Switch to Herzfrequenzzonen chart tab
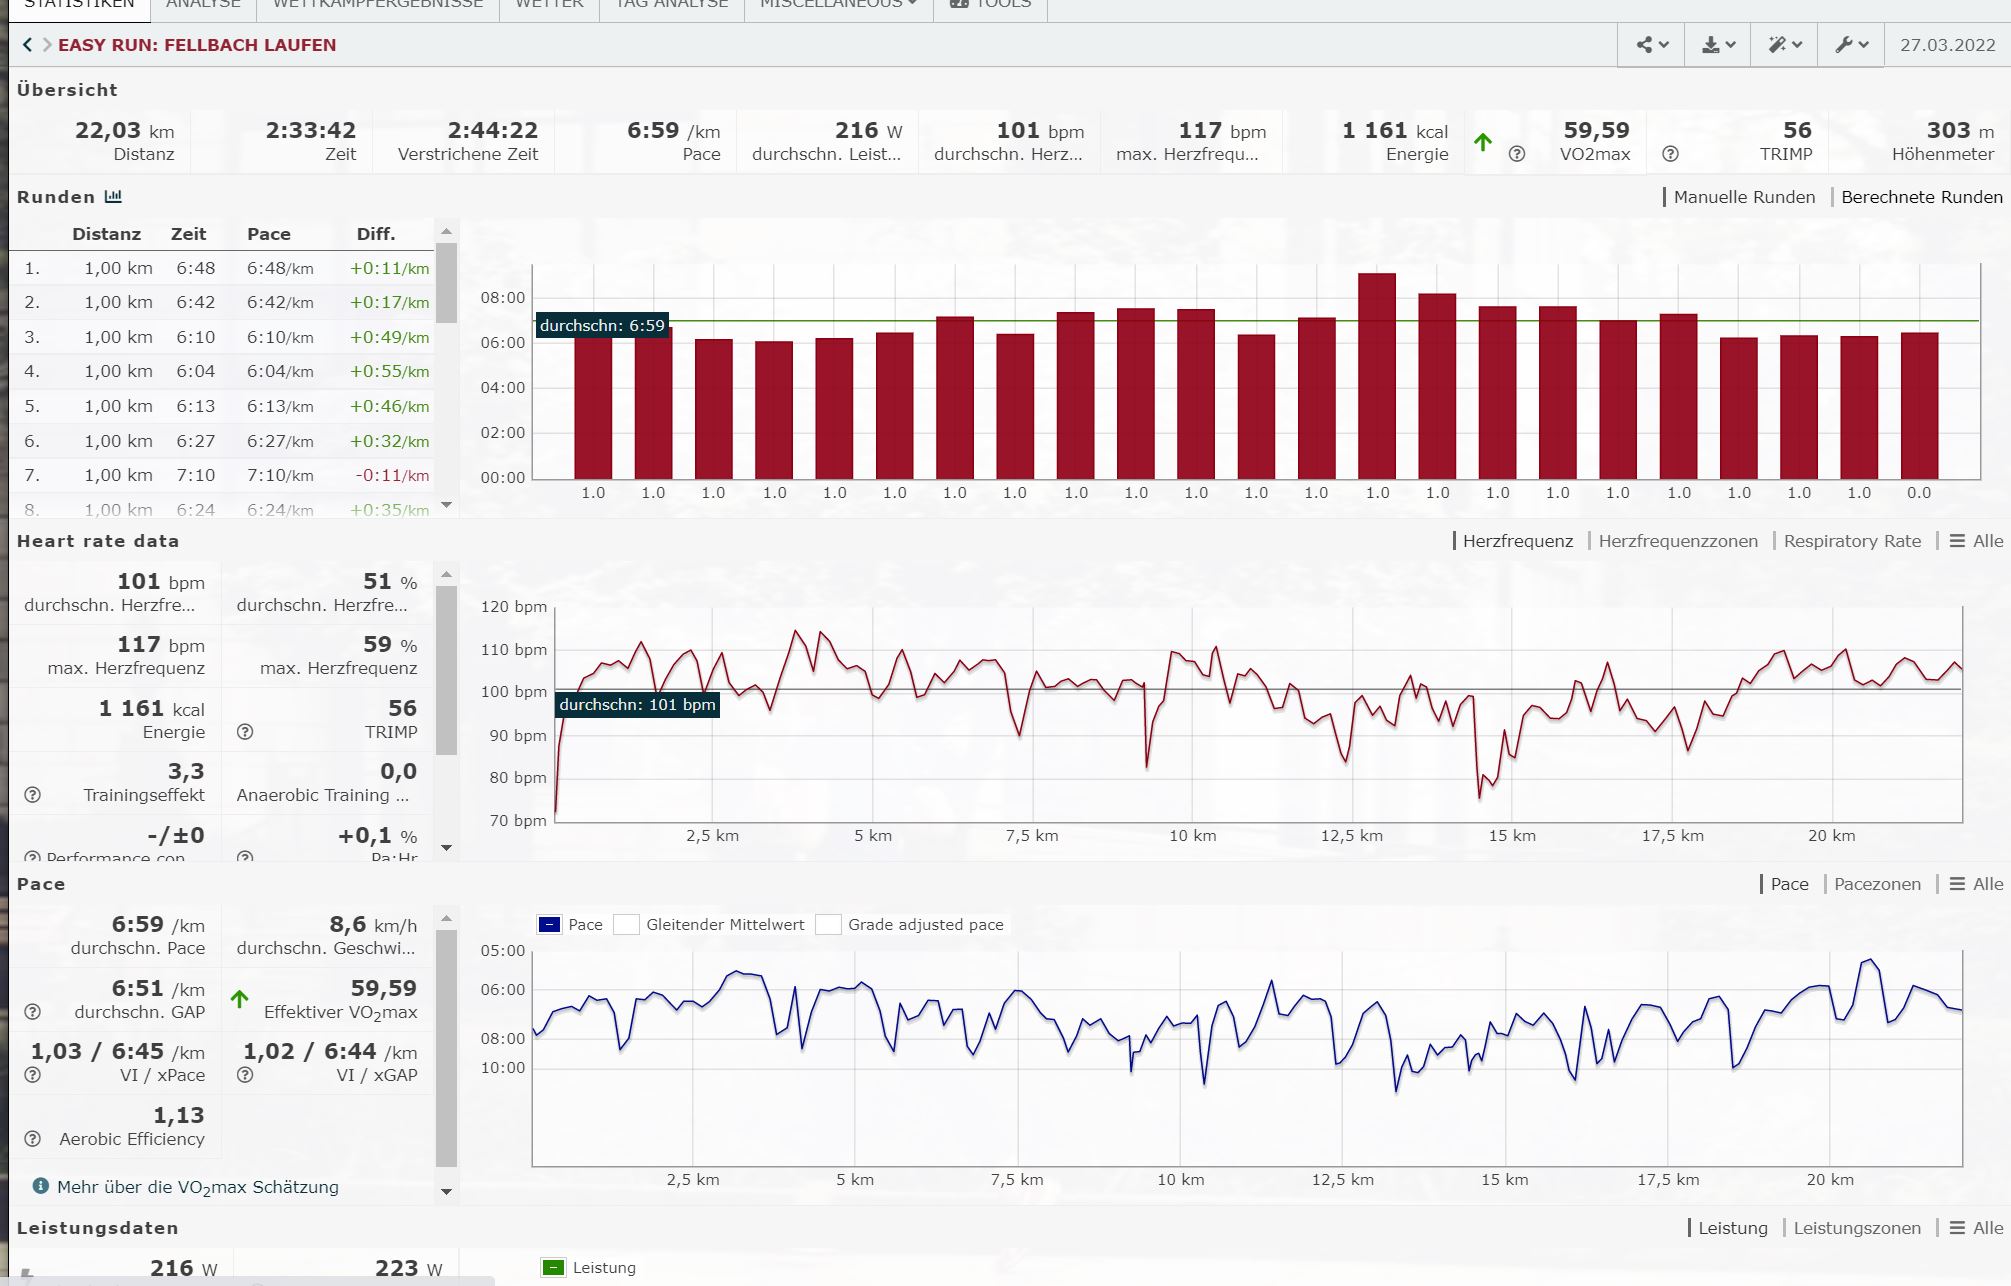Image resolution: width=2011 pixels, height=1286 pixels. coord(1677,541)
